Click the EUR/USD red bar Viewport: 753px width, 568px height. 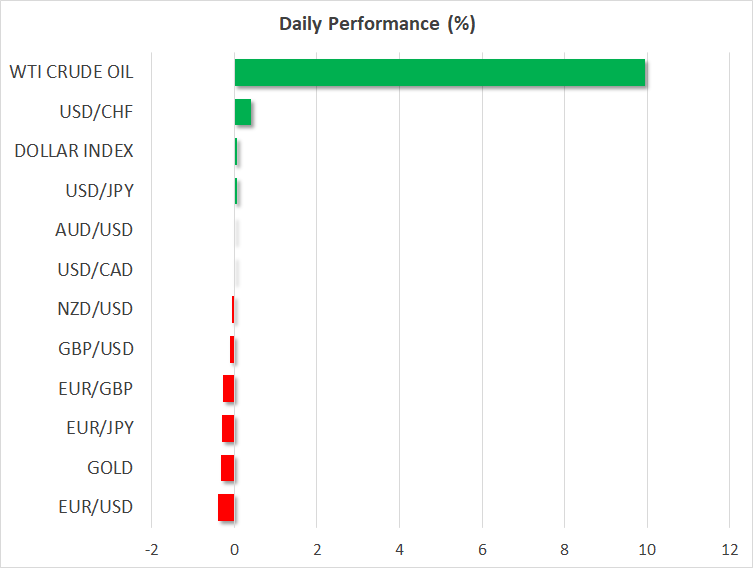click(226, 507)
